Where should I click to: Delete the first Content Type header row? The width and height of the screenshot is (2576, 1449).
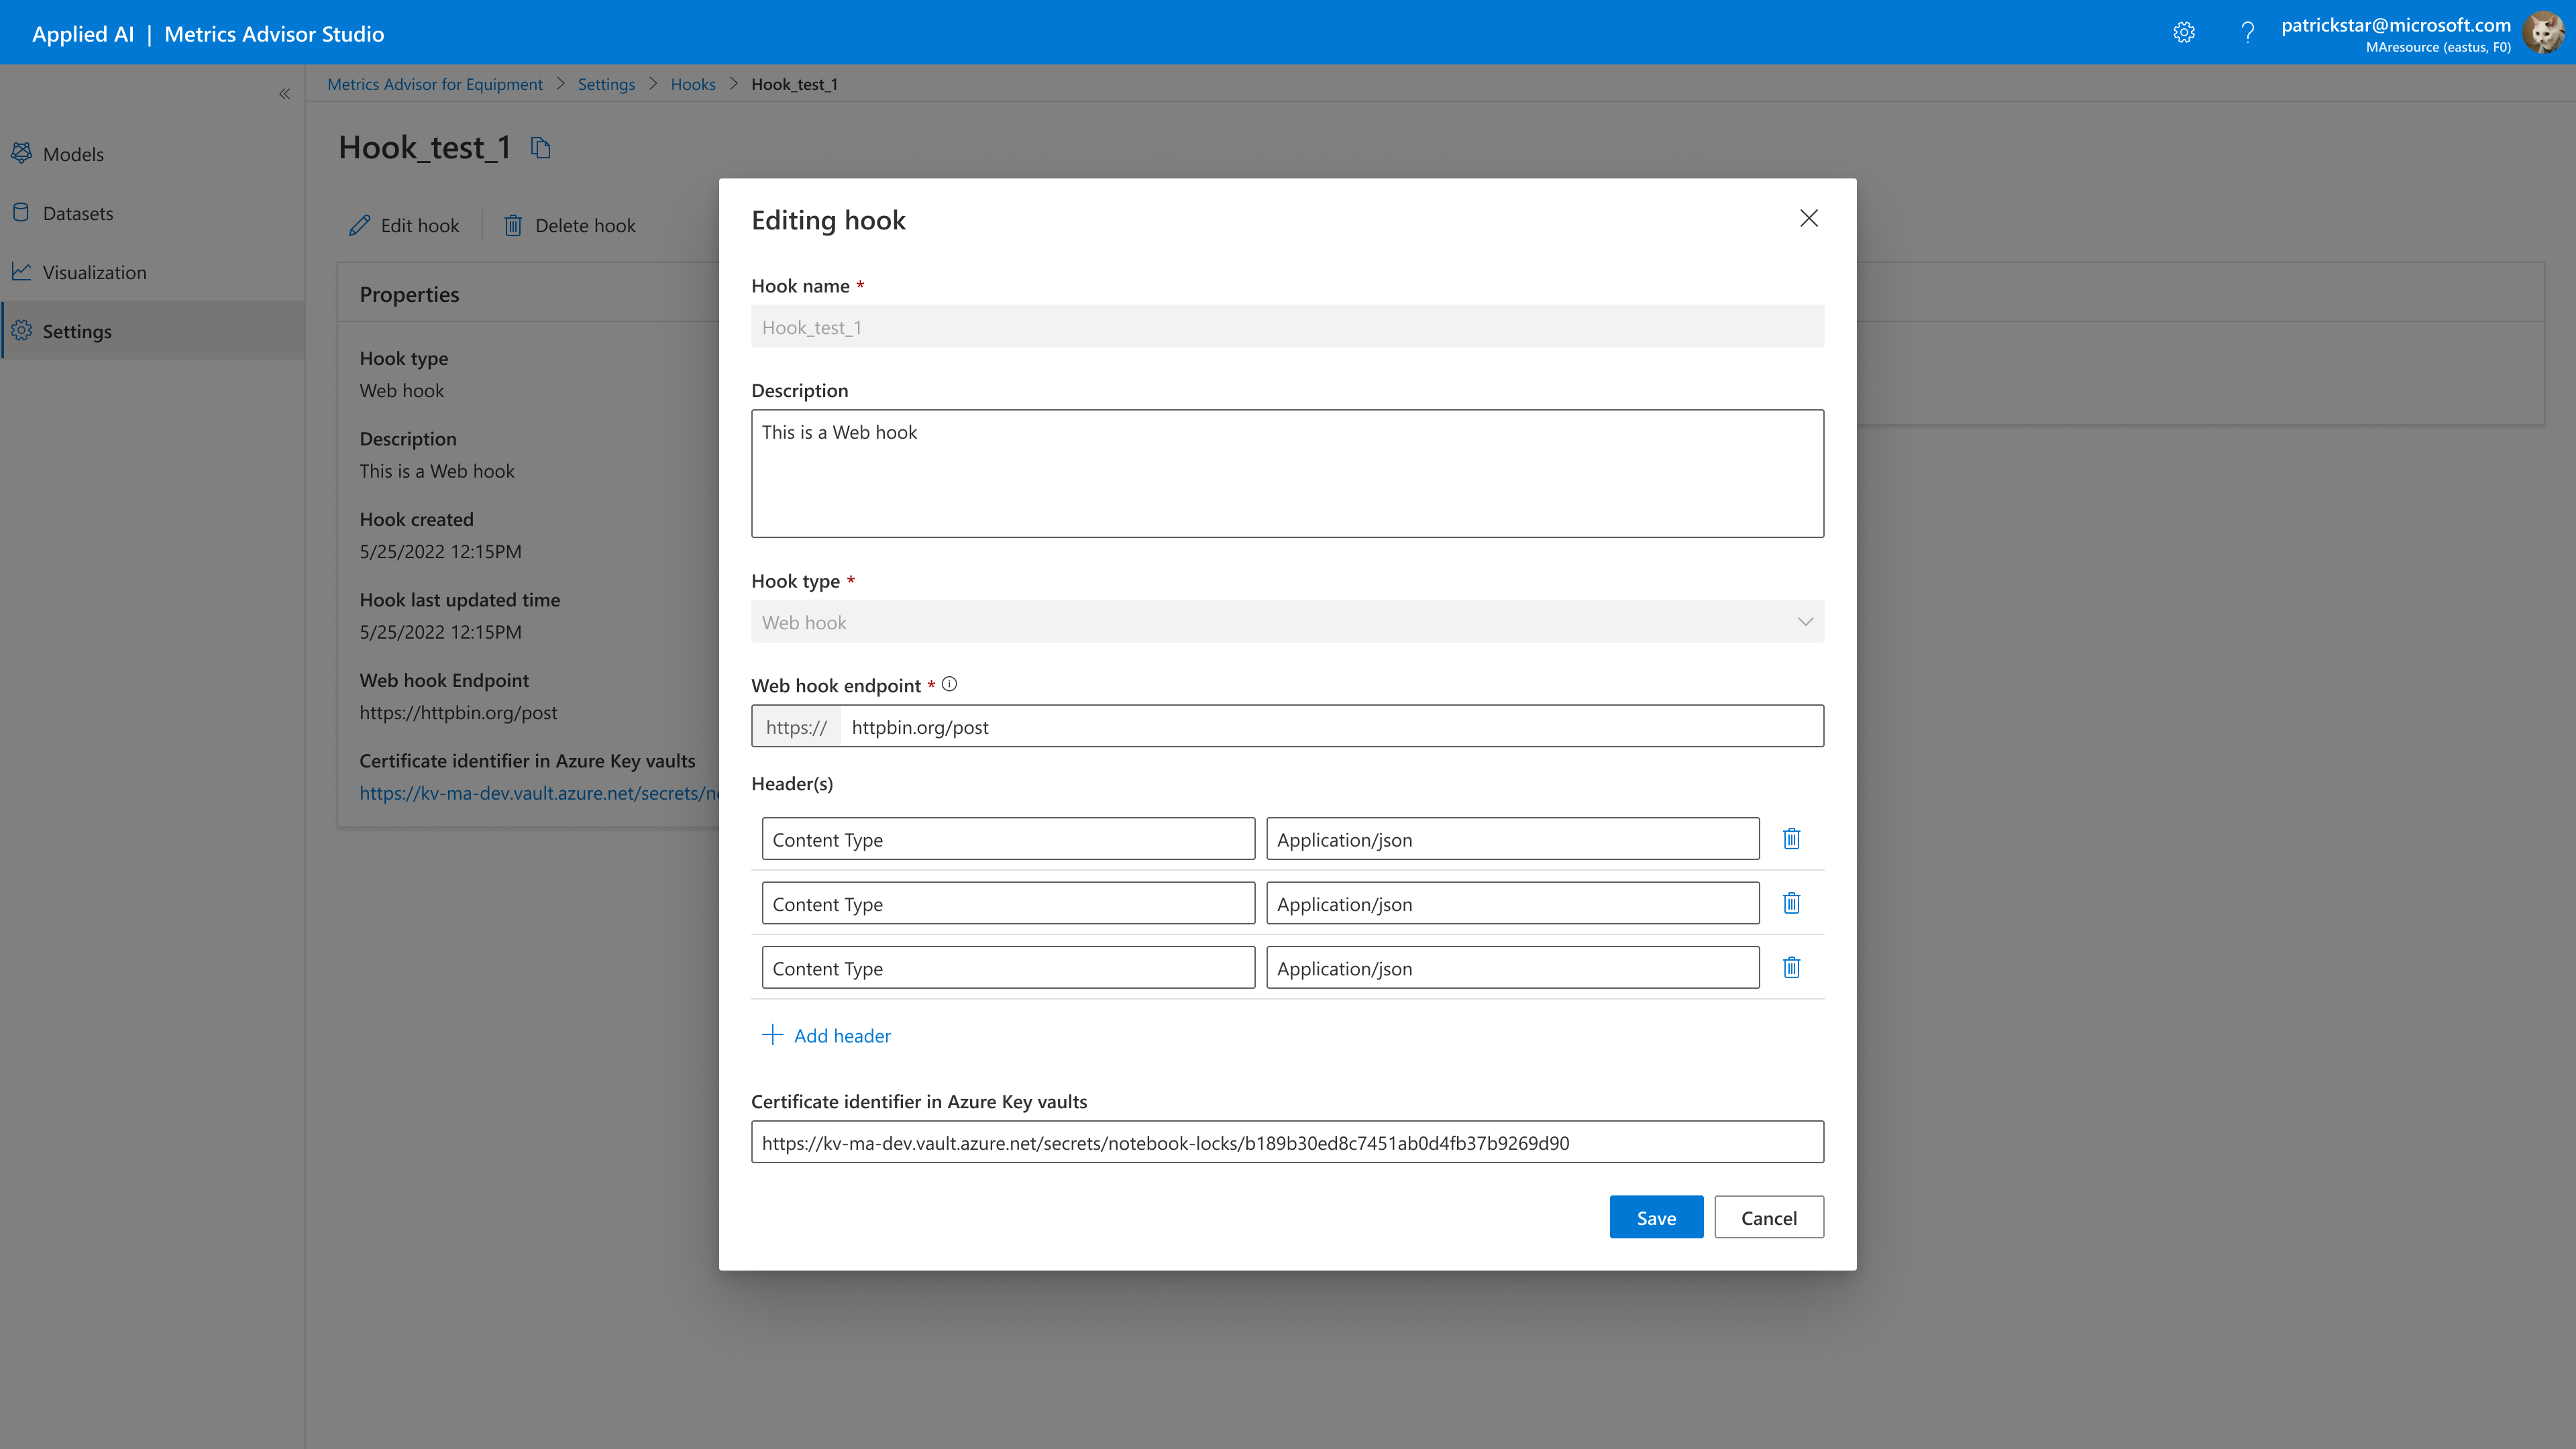pos(1791,839)
